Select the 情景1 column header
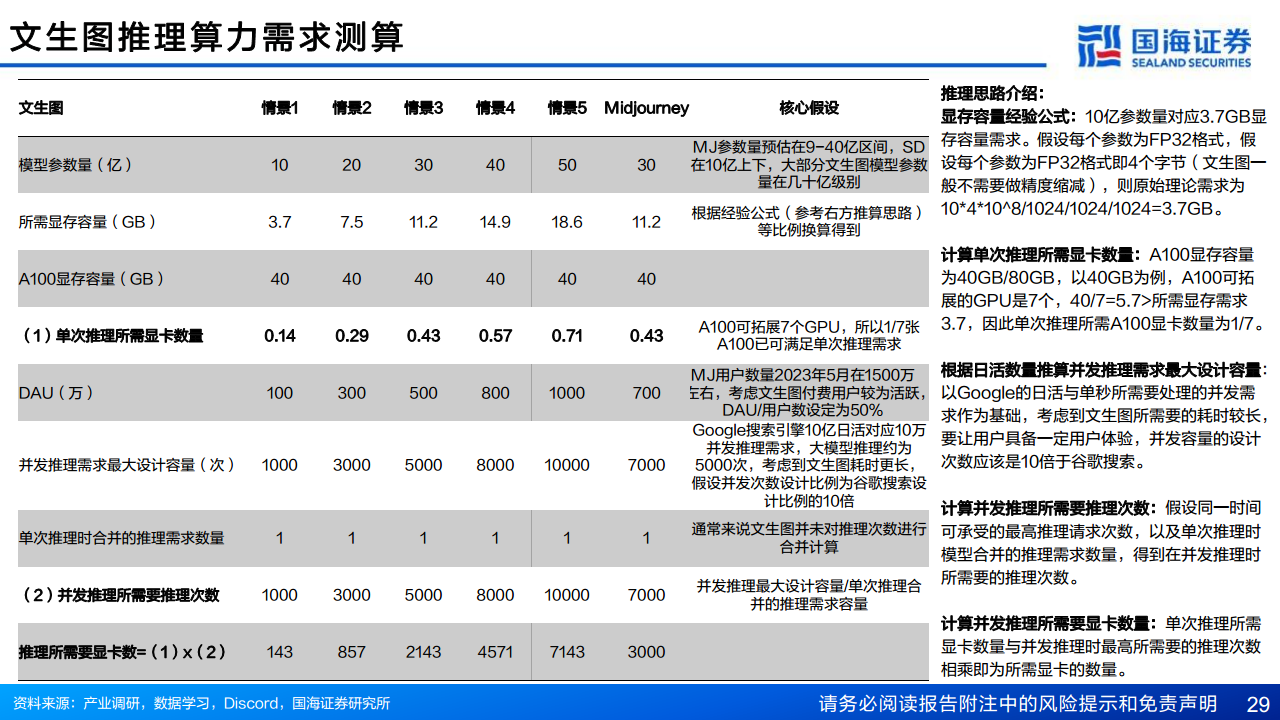 pyautogui.click(x=280, y=108)
